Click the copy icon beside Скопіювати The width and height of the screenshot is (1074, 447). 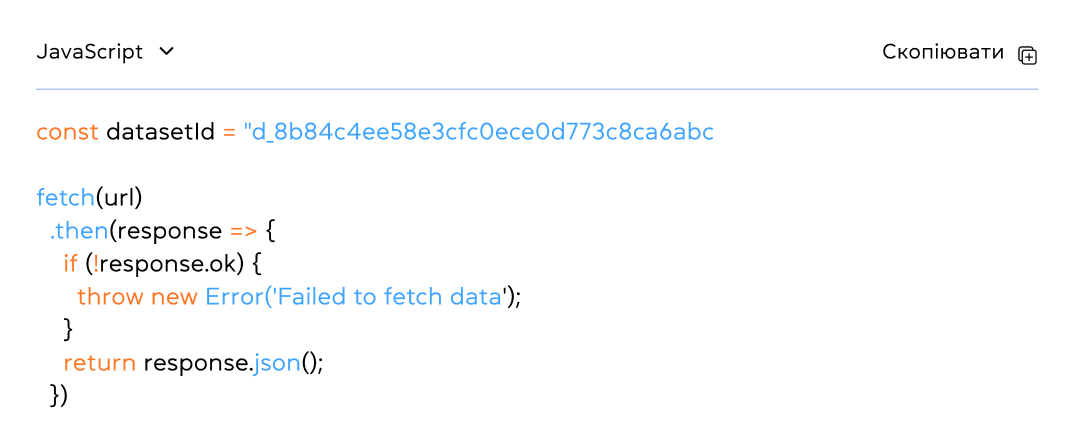pyautogui.click(x=1027, y=55)
